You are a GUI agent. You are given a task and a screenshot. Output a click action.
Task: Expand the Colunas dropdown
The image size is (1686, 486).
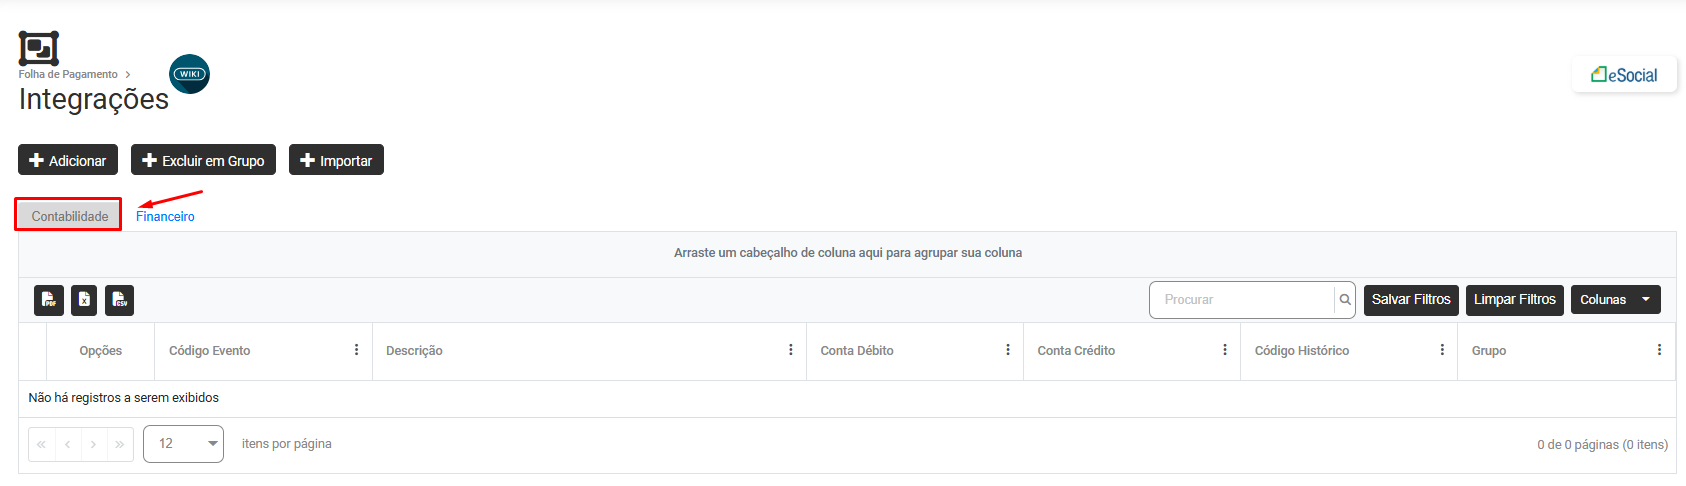[x=1615, y=300]
